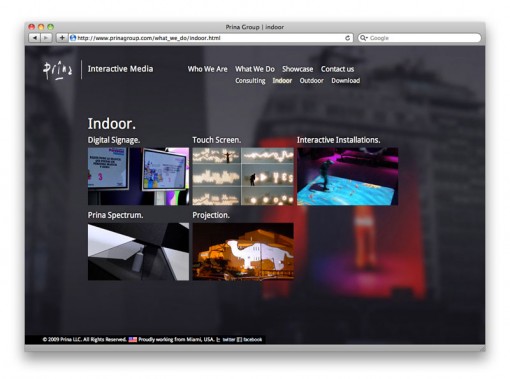510x379 pixels.
Task: Go to the Showcase page
Action: tap(297, 69)
